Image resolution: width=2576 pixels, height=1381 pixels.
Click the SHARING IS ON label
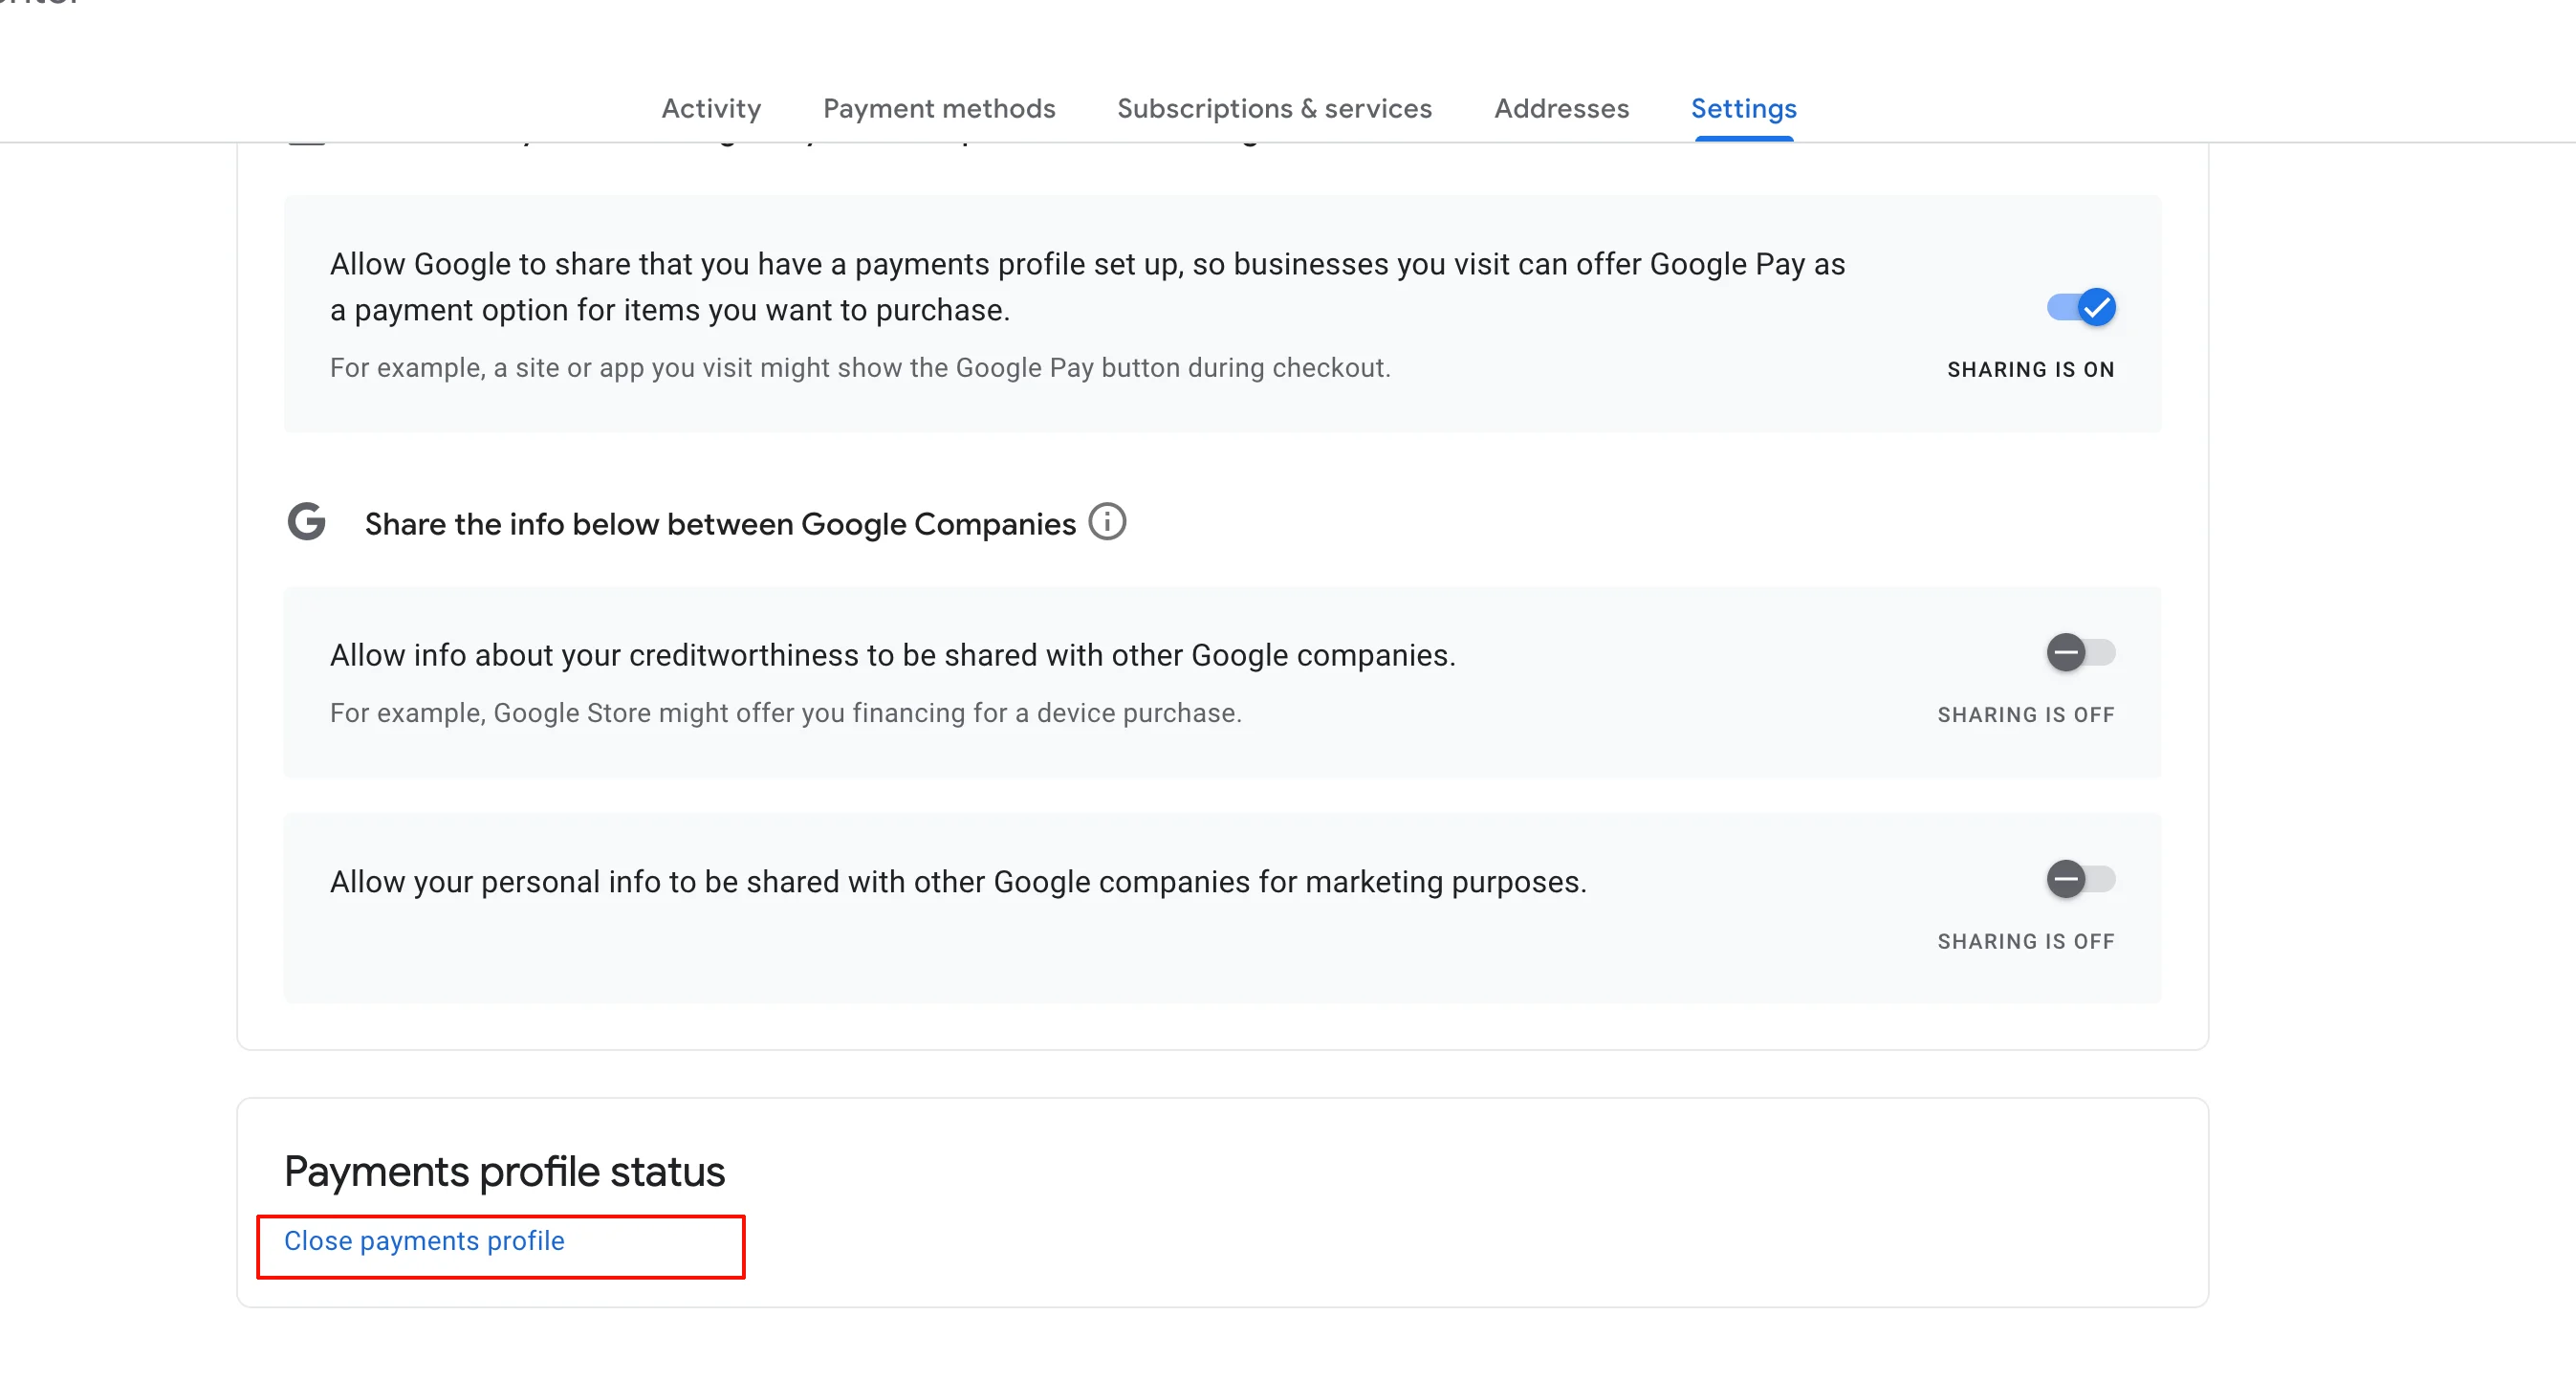tap(2030, 370)
